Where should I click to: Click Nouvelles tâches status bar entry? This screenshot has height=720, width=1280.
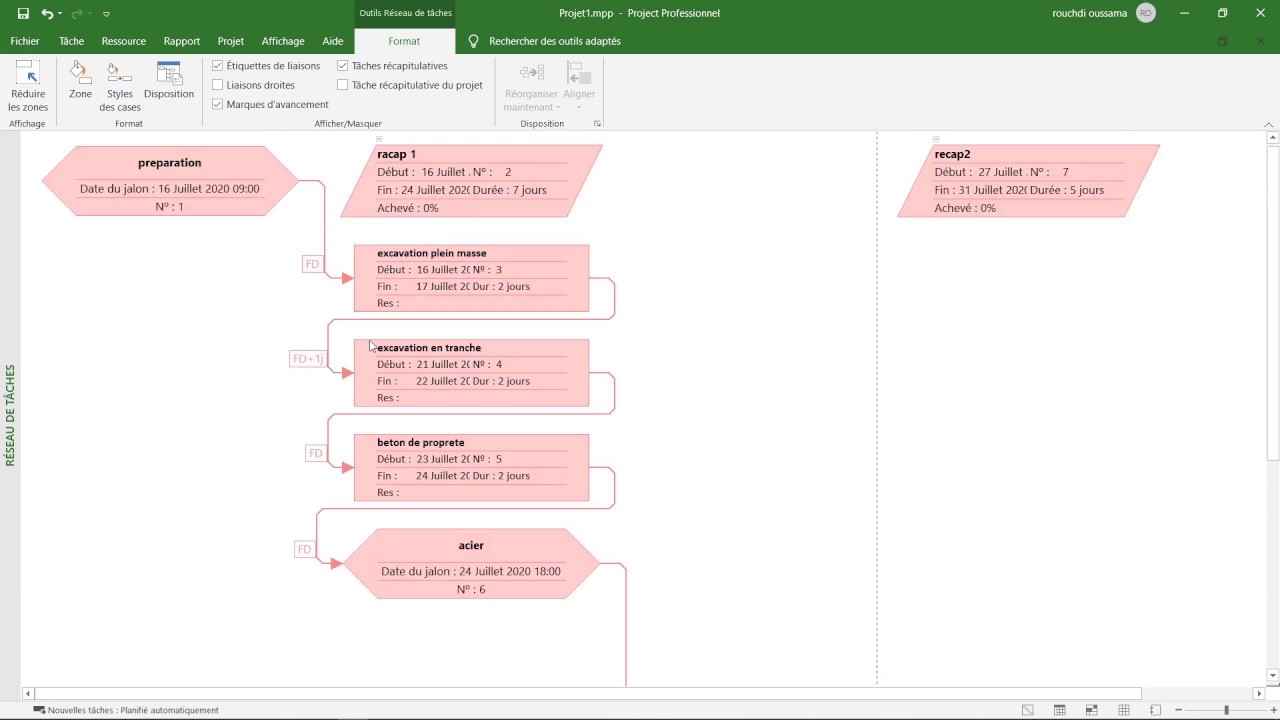(x=126, y=710)
